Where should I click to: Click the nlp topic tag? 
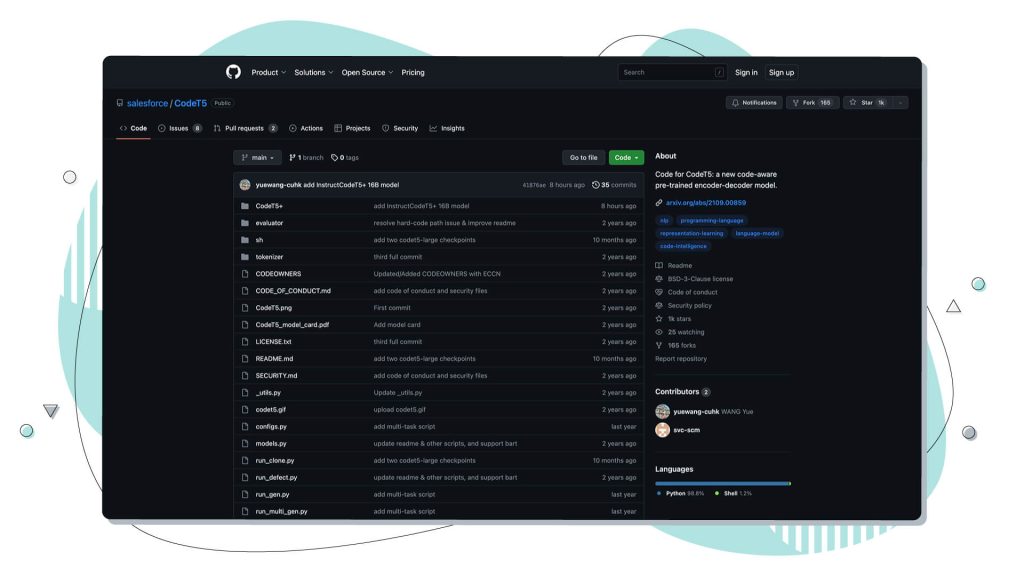click(664, 221)
